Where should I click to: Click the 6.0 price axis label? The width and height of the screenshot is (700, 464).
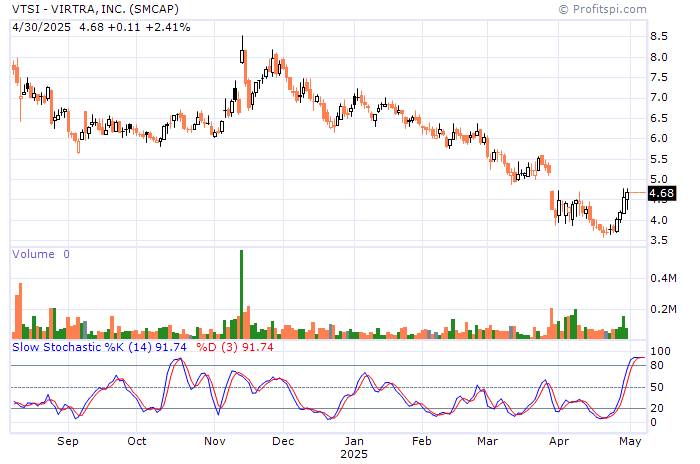point(658,138)
